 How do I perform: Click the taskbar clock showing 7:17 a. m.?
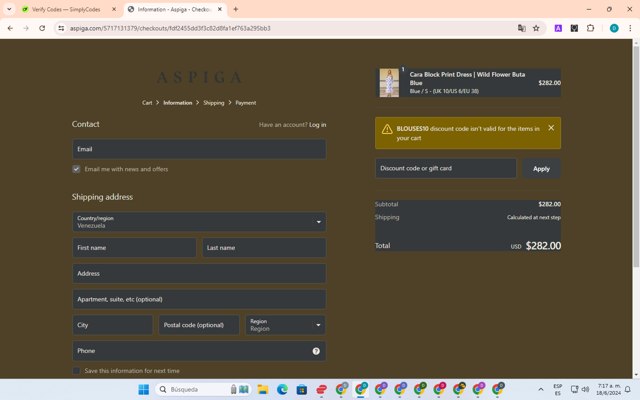coord(608,389)
